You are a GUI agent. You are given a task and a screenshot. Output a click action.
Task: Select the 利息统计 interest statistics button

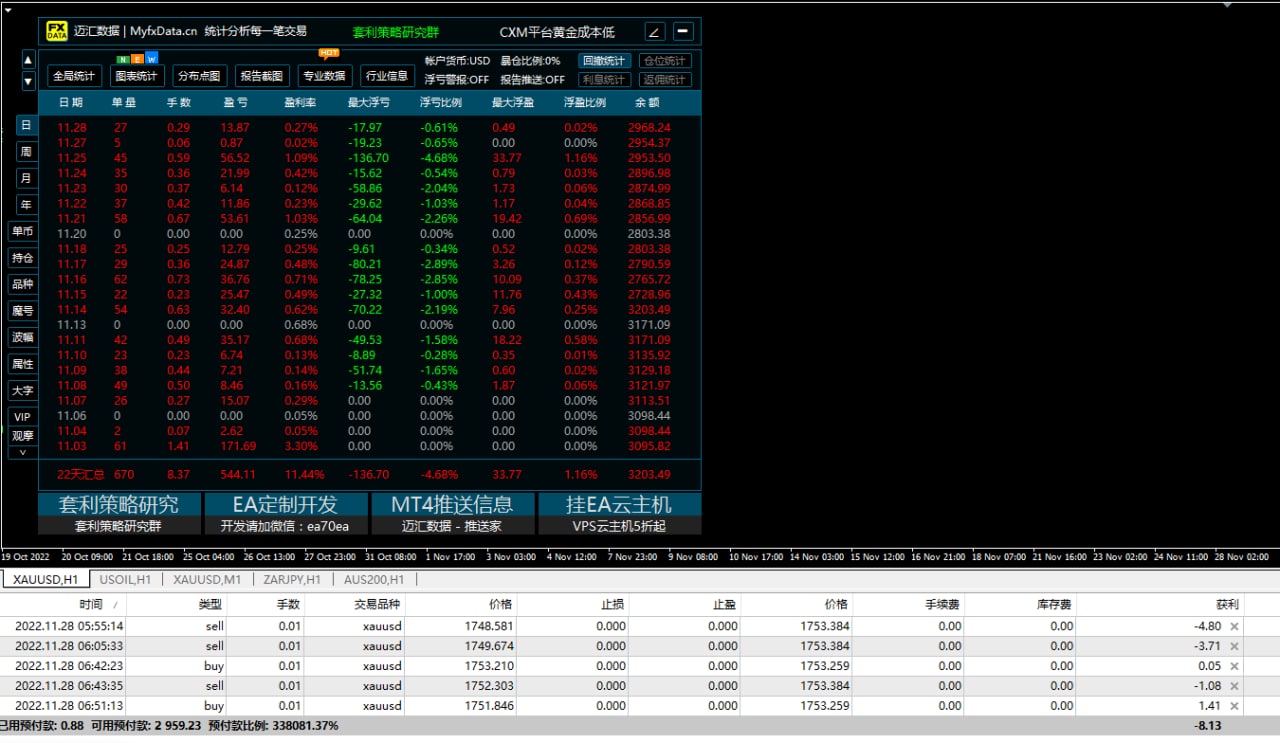coord(604,80)
